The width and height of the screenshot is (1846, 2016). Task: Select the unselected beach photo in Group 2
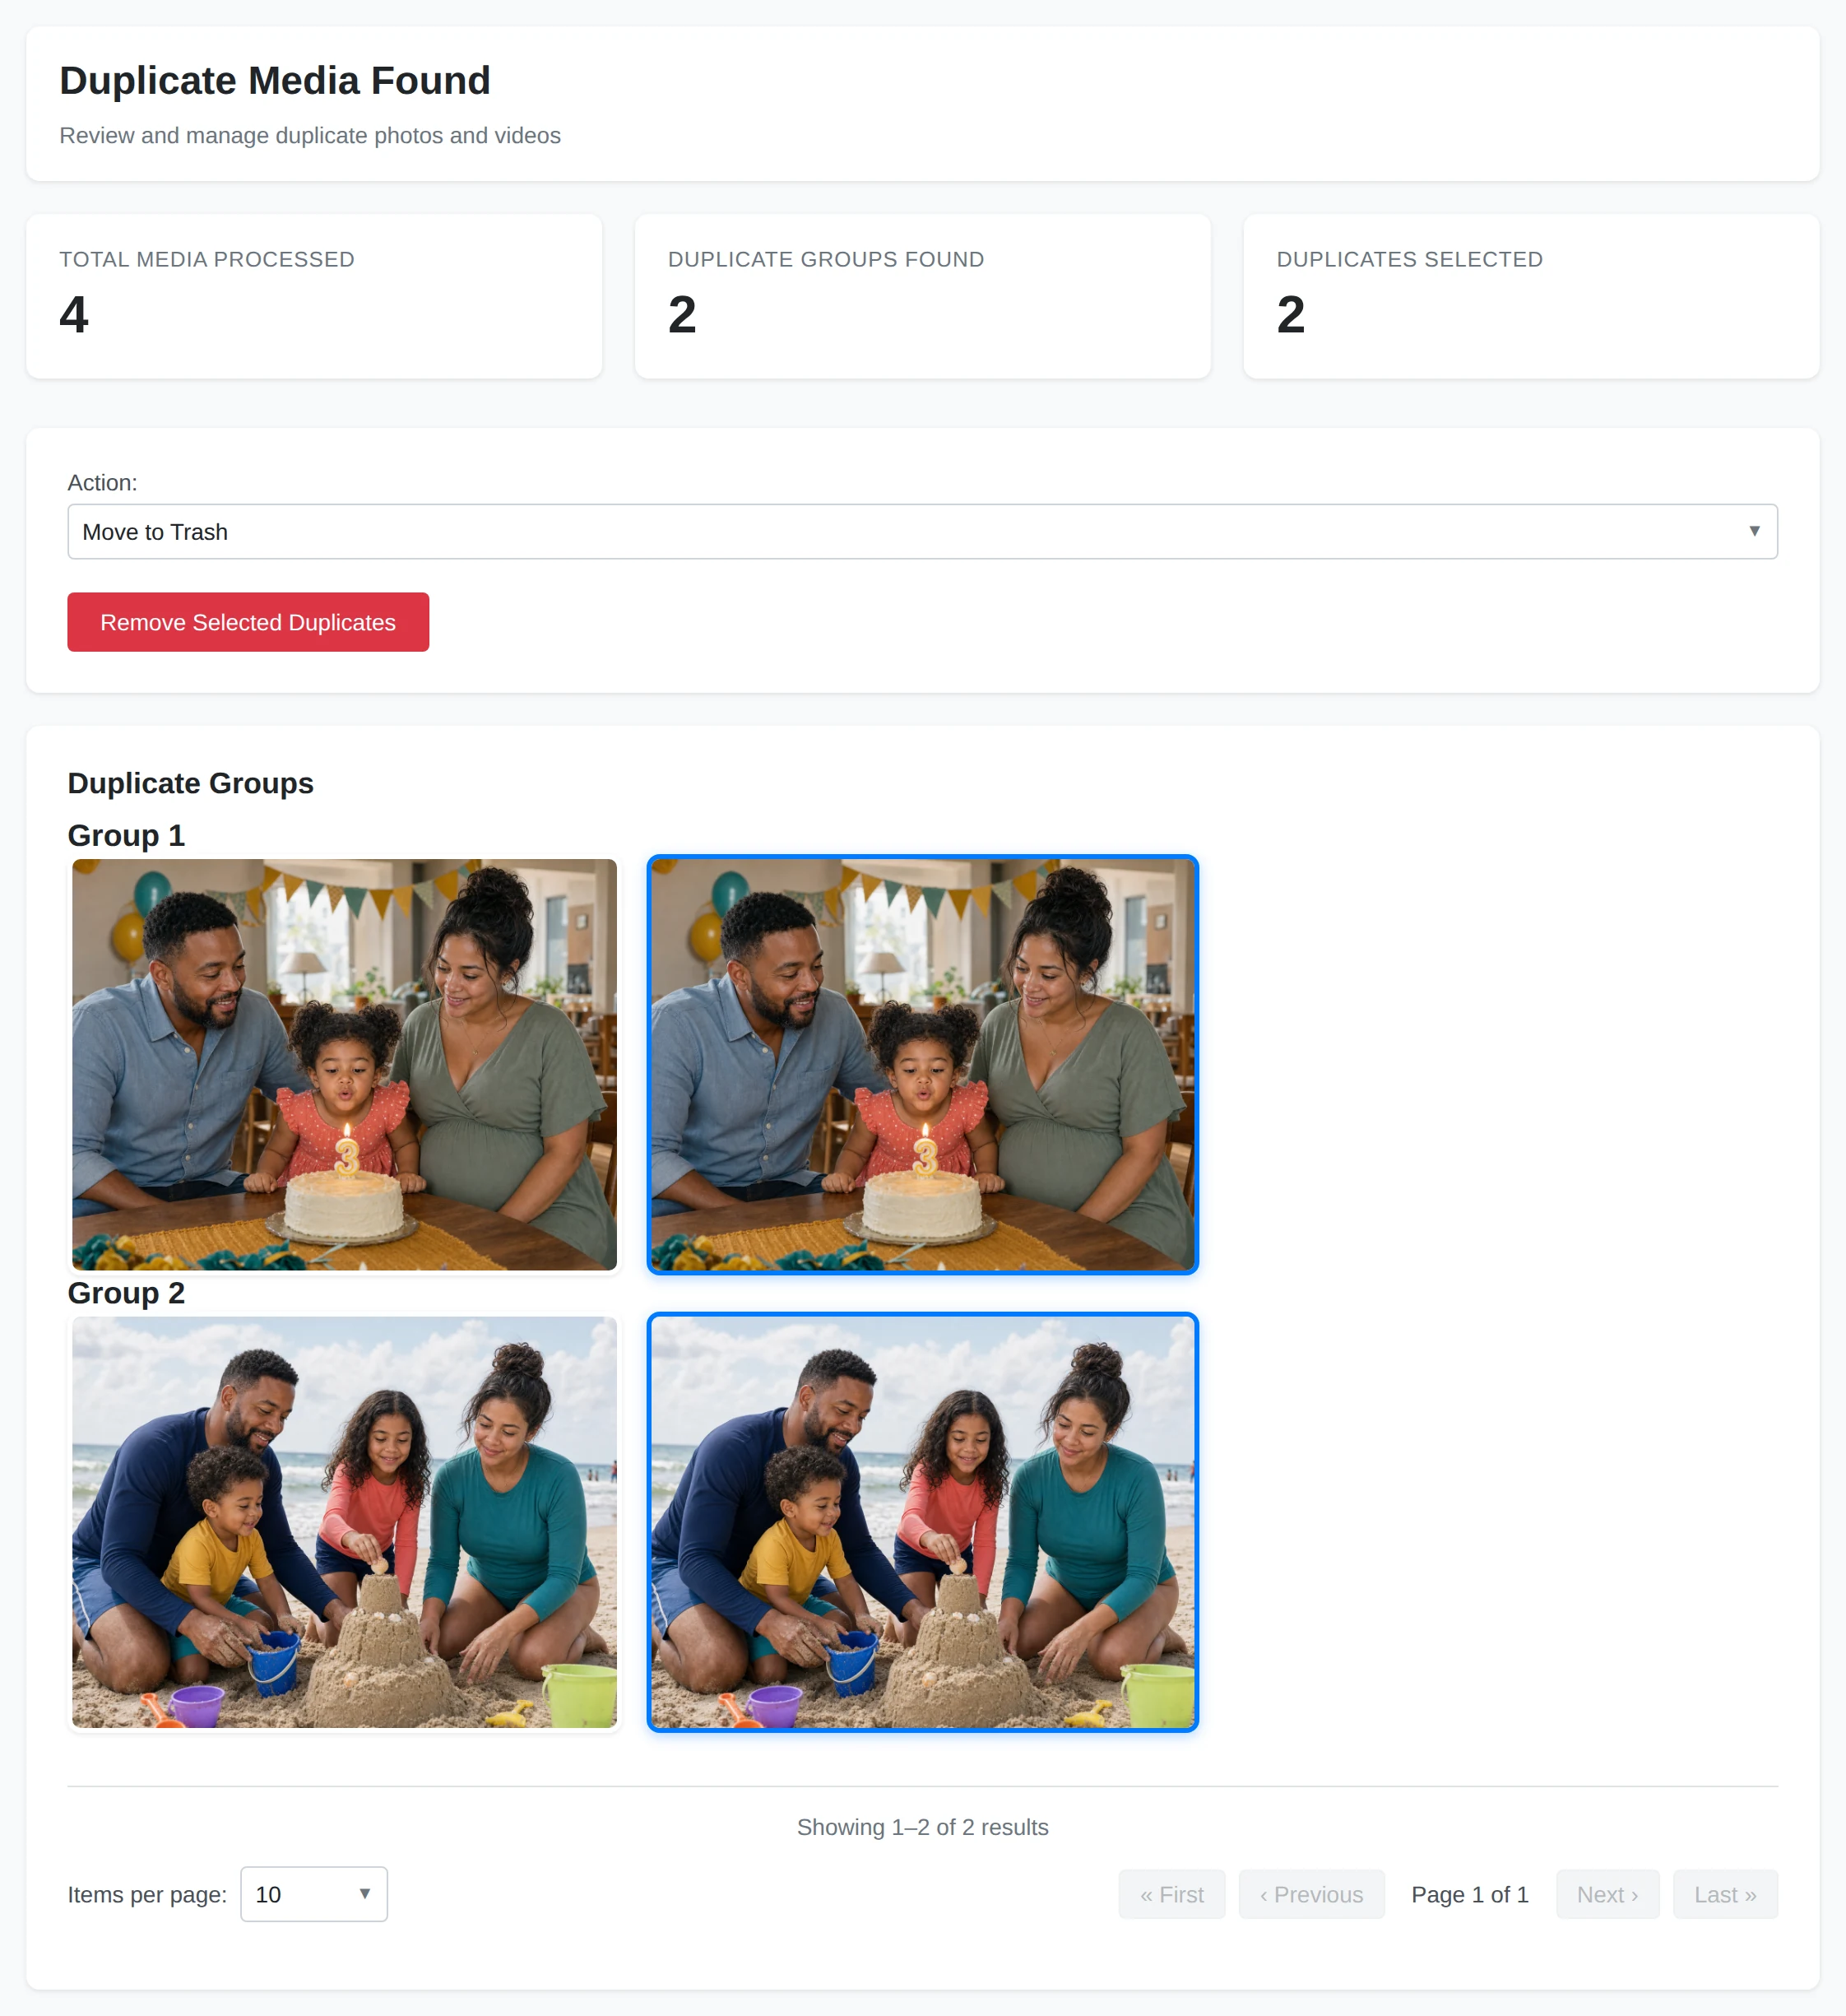pos(344,1522)
